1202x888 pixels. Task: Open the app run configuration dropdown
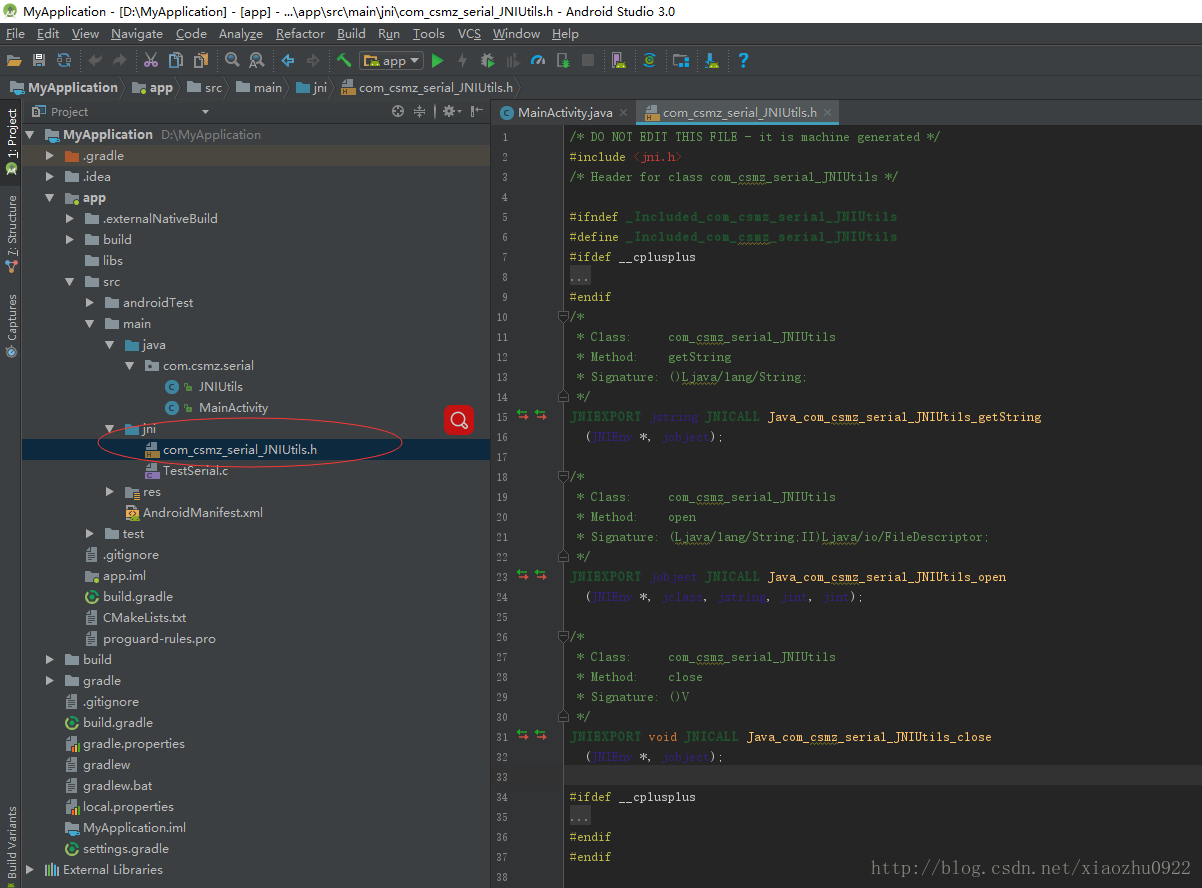(392, 60)
